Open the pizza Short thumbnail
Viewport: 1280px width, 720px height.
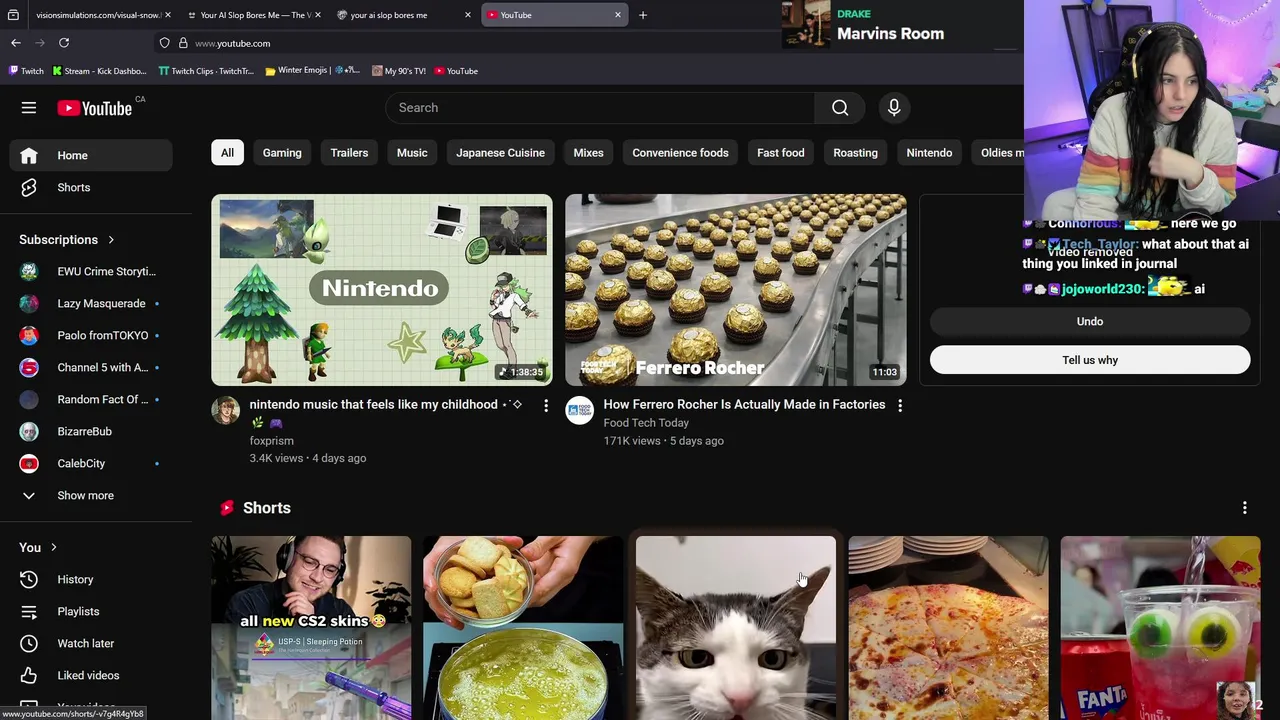click(948, 628)
